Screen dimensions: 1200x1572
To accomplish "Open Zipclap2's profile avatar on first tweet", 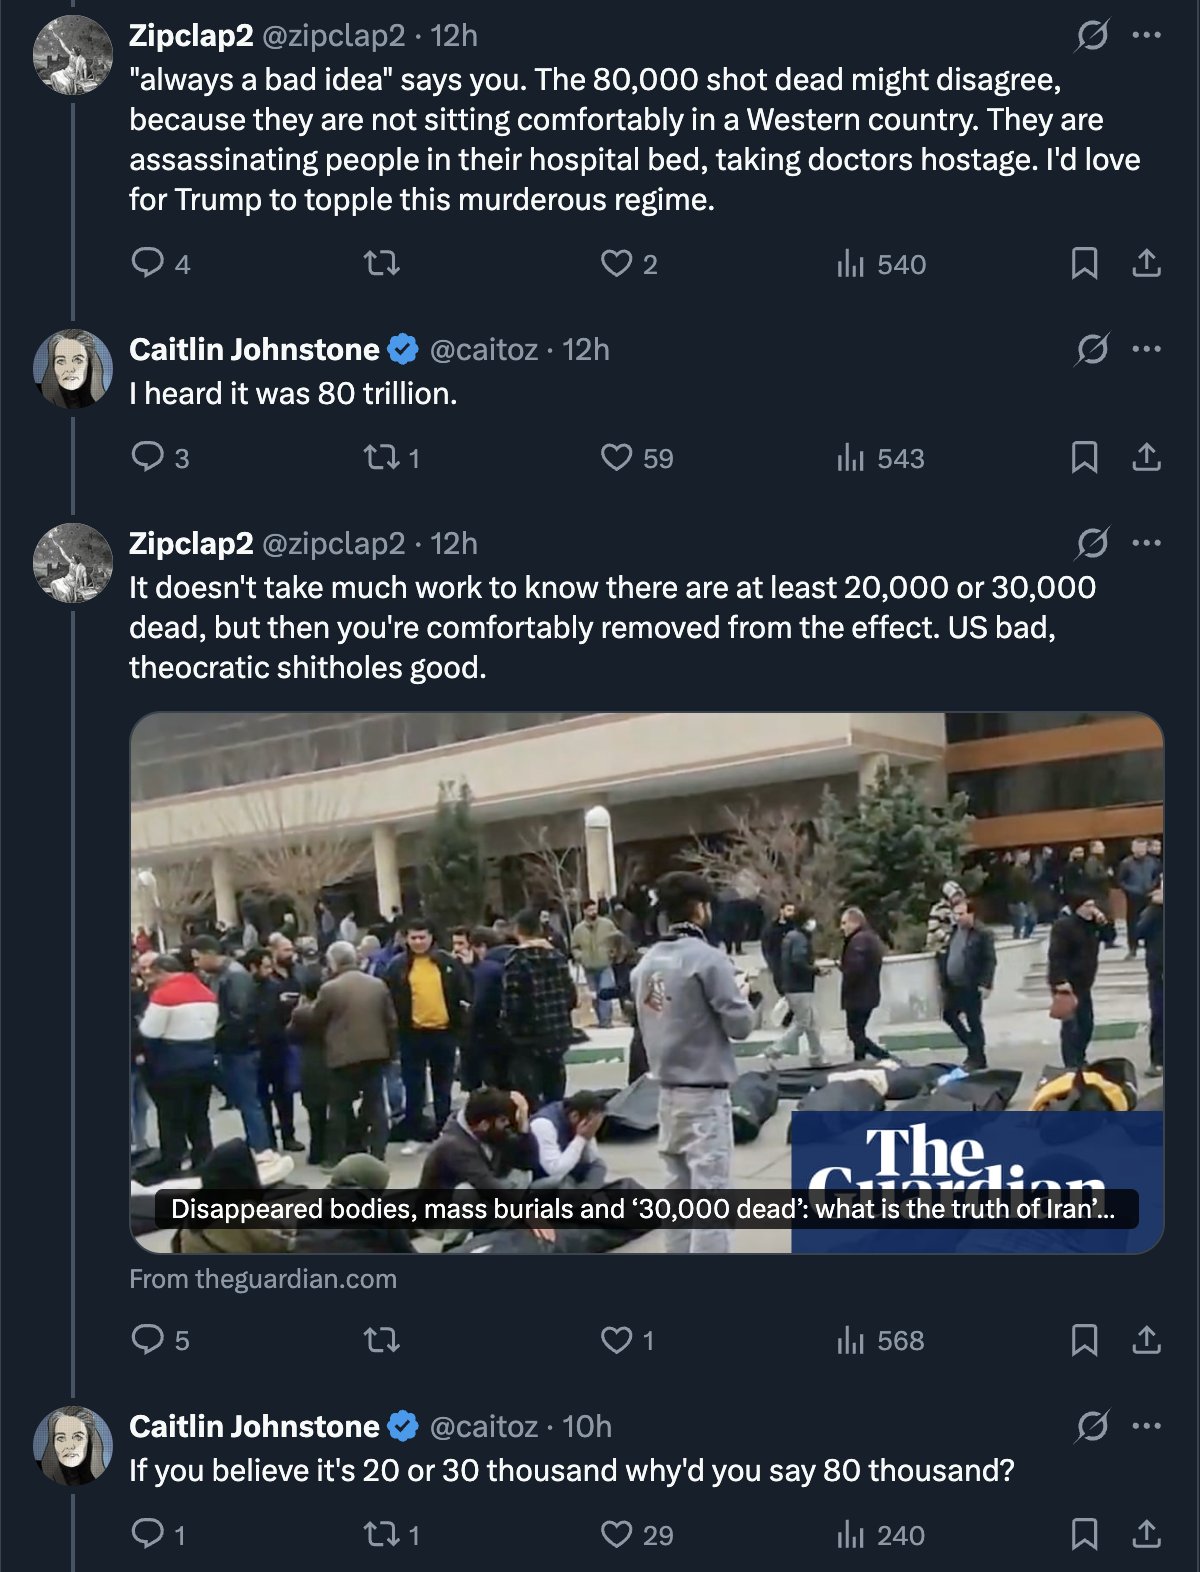I will [x=73, y=55].
